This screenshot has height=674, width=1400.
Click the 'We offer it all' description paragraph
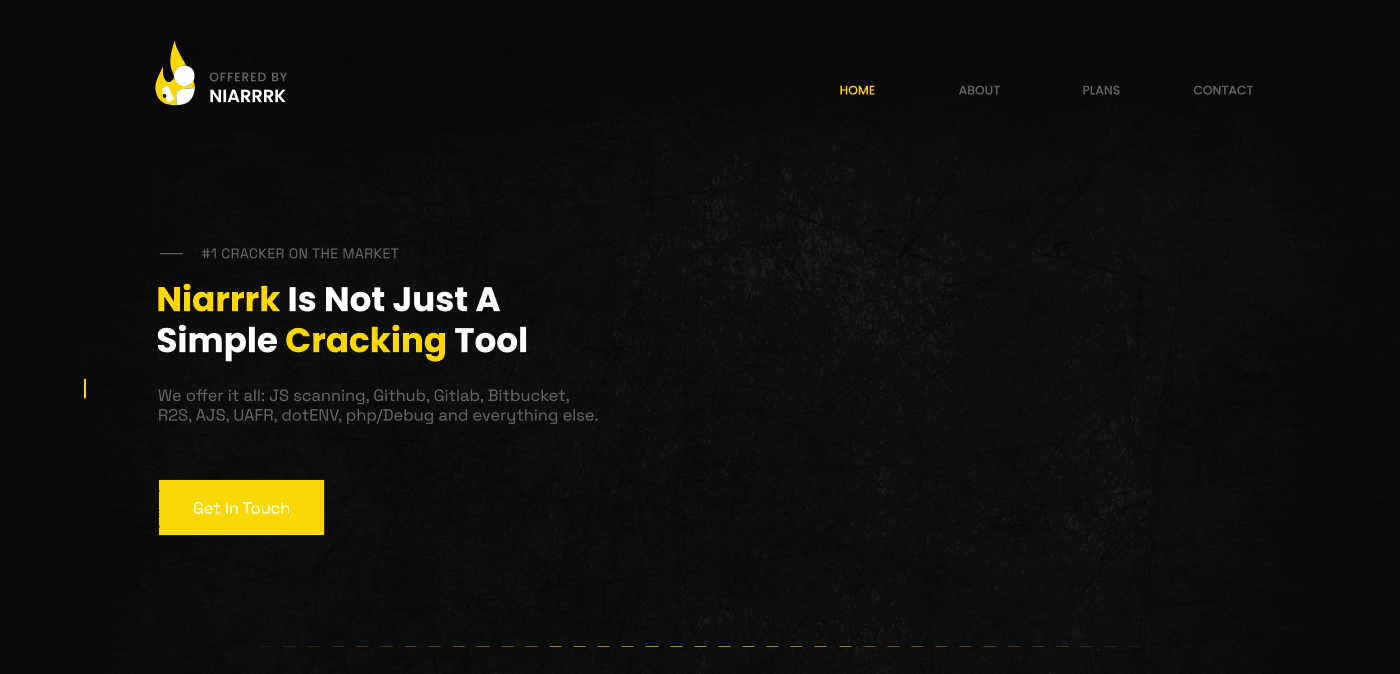pos(378,405)
